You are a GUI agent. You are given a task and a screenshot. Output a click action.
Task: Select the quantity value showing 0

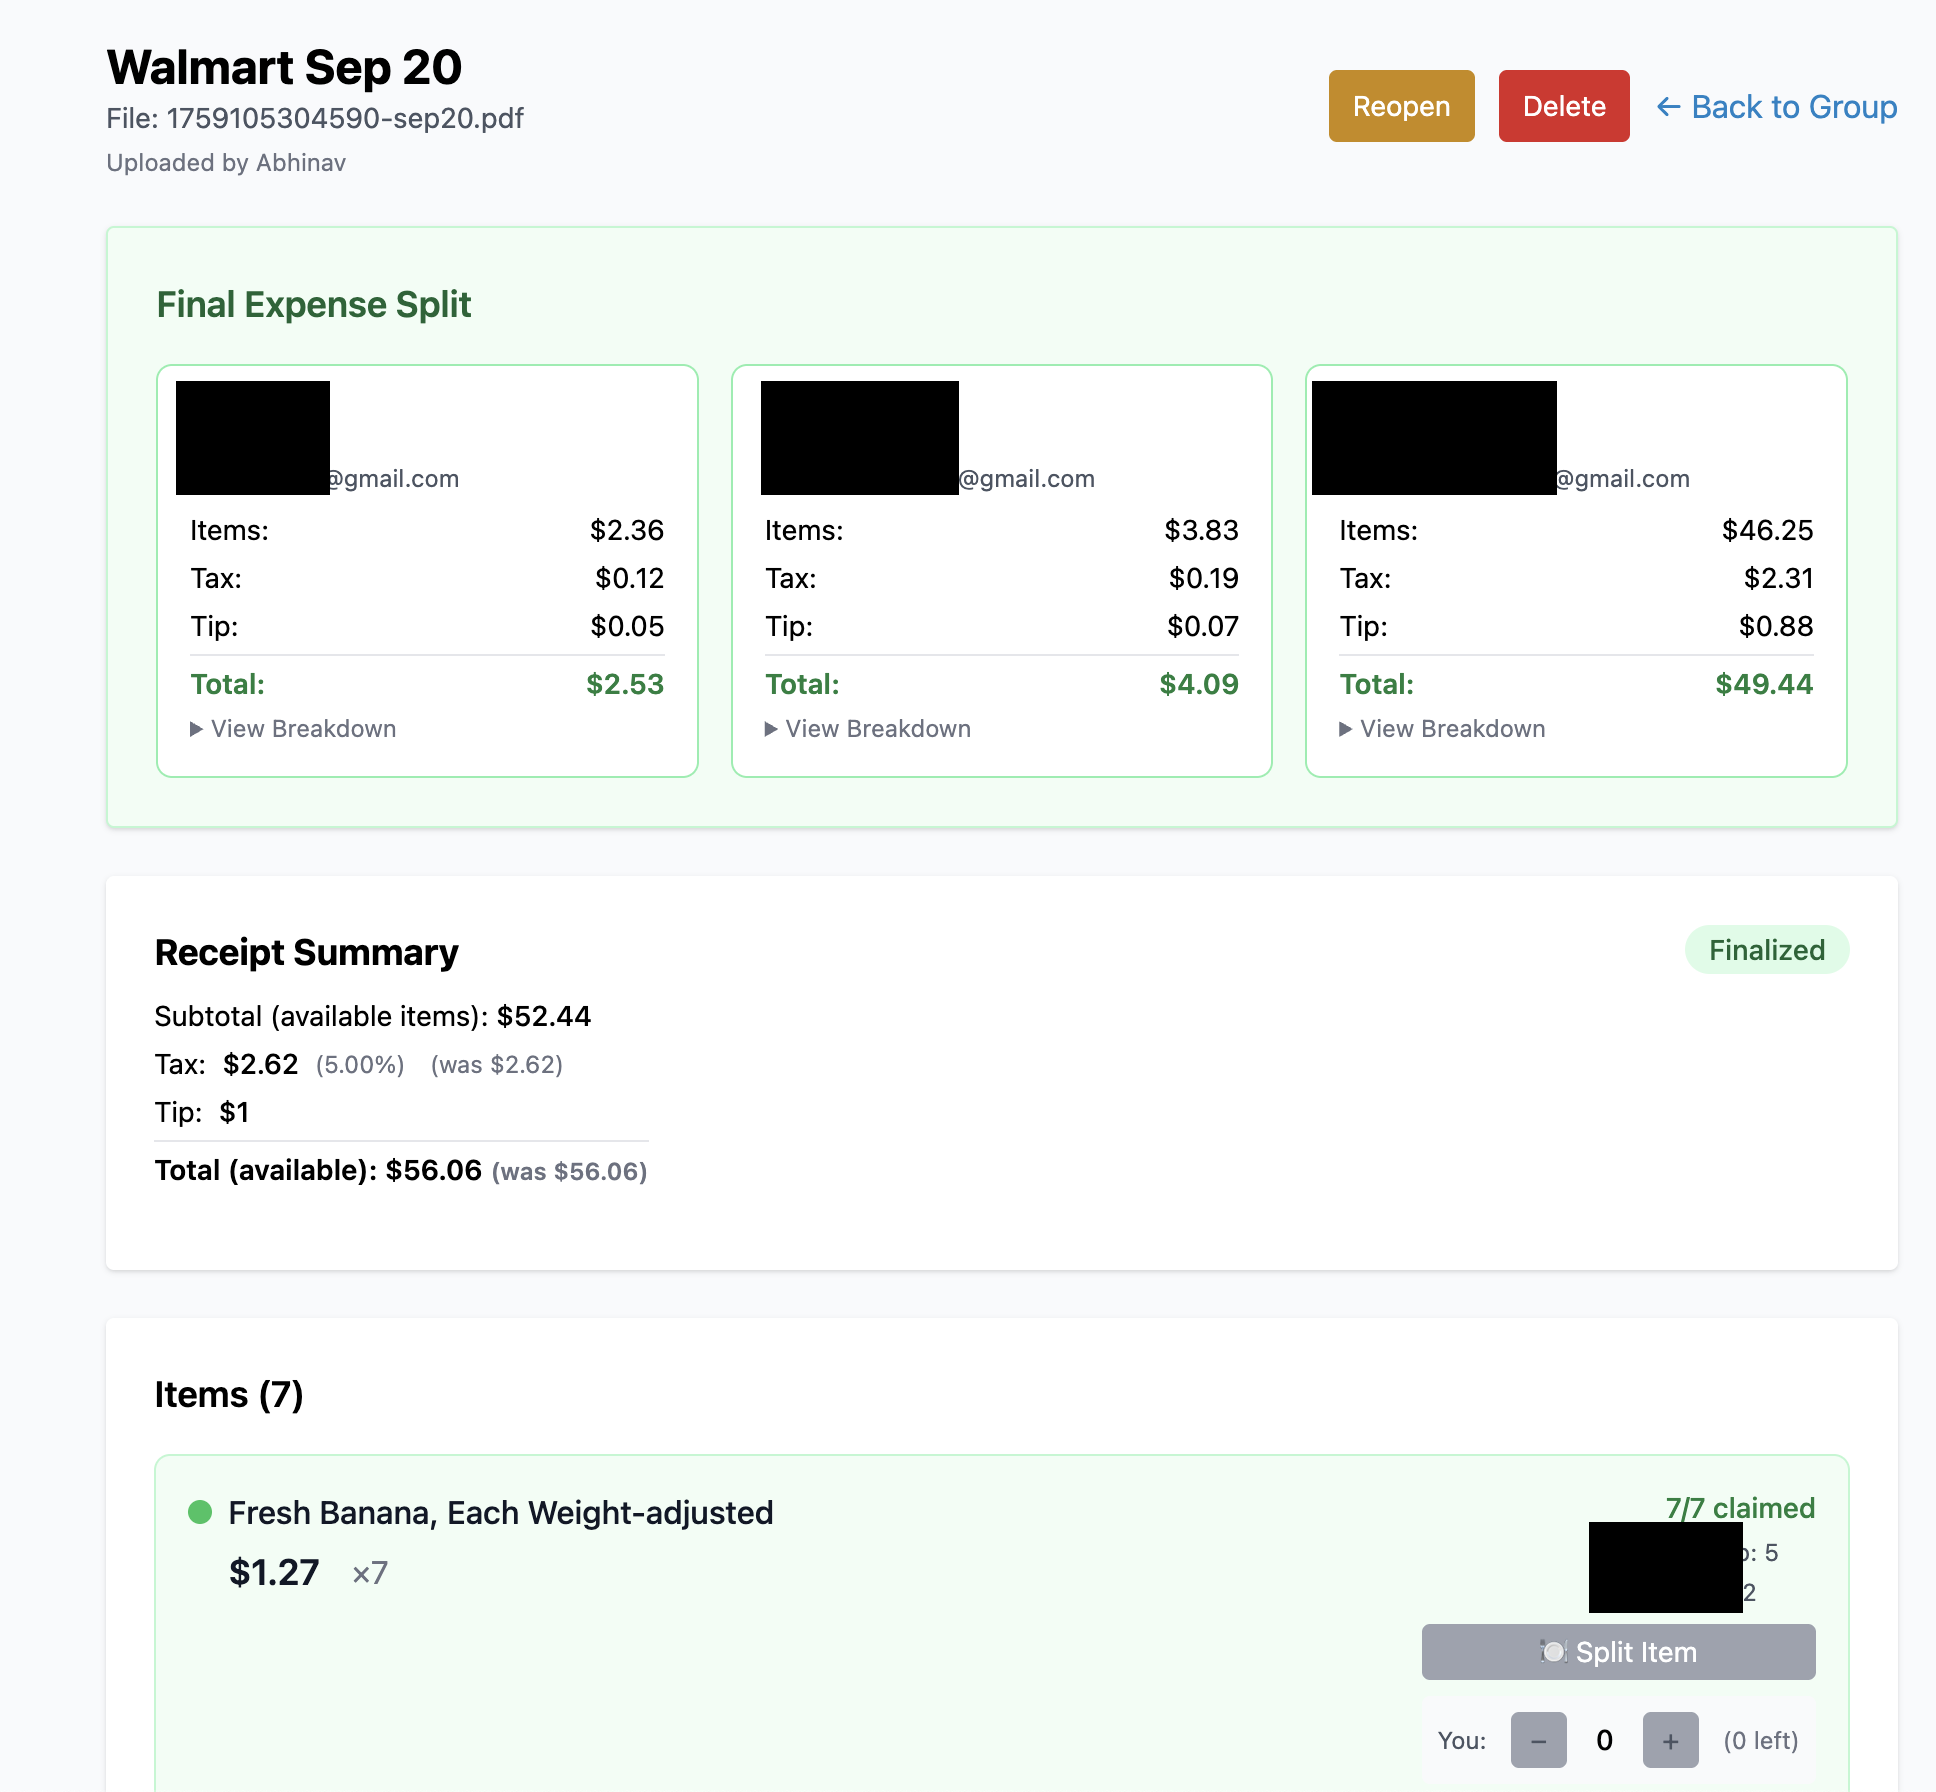click(1605, 1740)
